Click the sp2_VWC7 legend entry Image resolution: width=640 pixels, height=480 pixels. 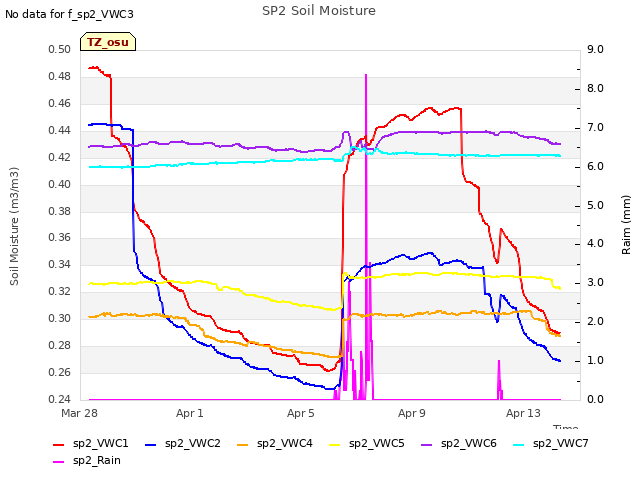tap(551, 444)
